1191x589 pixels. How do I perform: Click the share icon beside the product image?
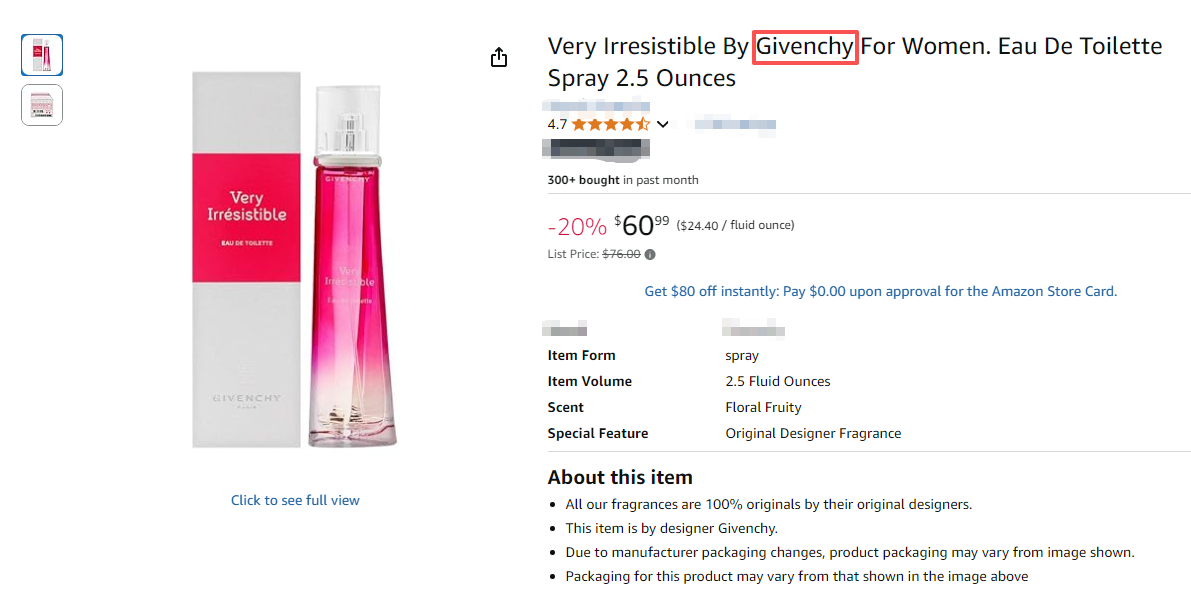pos(500,57)
